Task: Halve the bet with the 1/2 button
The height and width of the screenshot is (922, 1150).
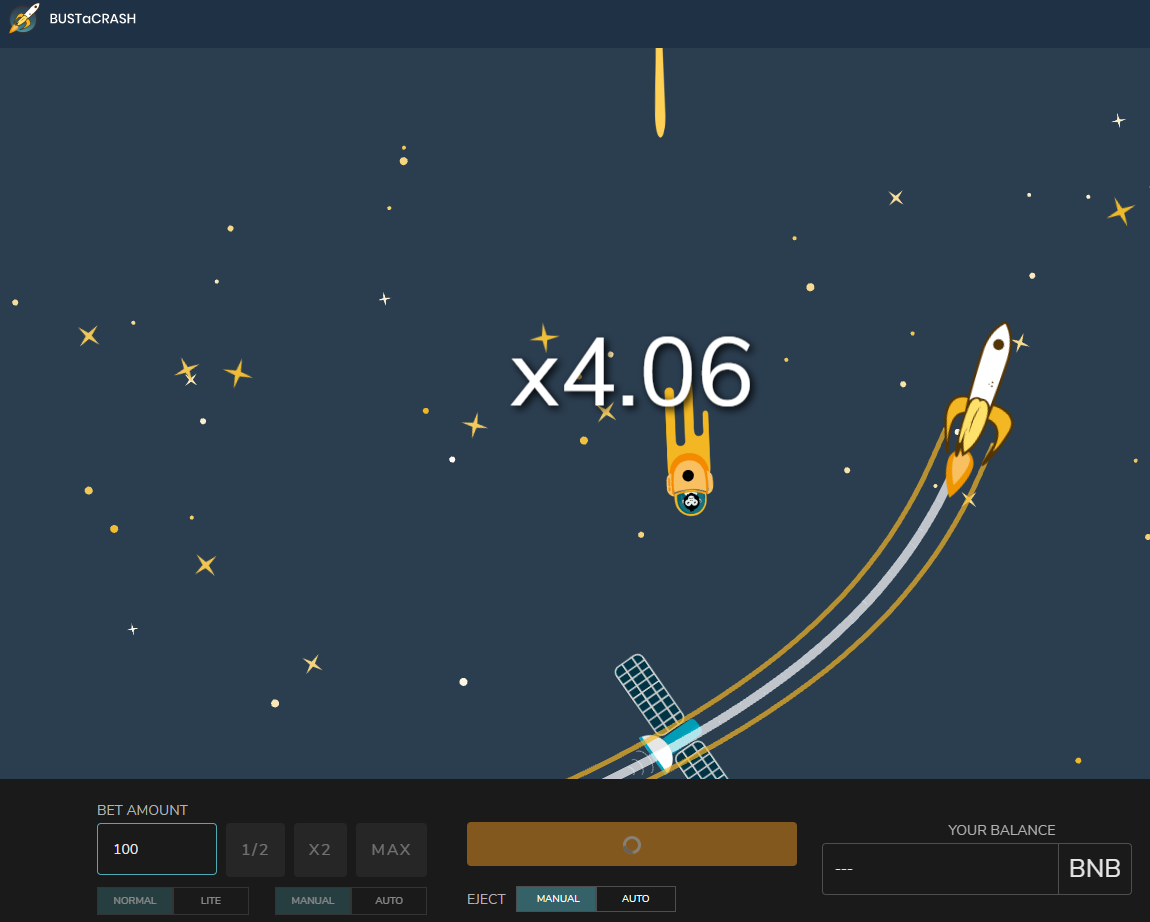Action: click(255, 850)
